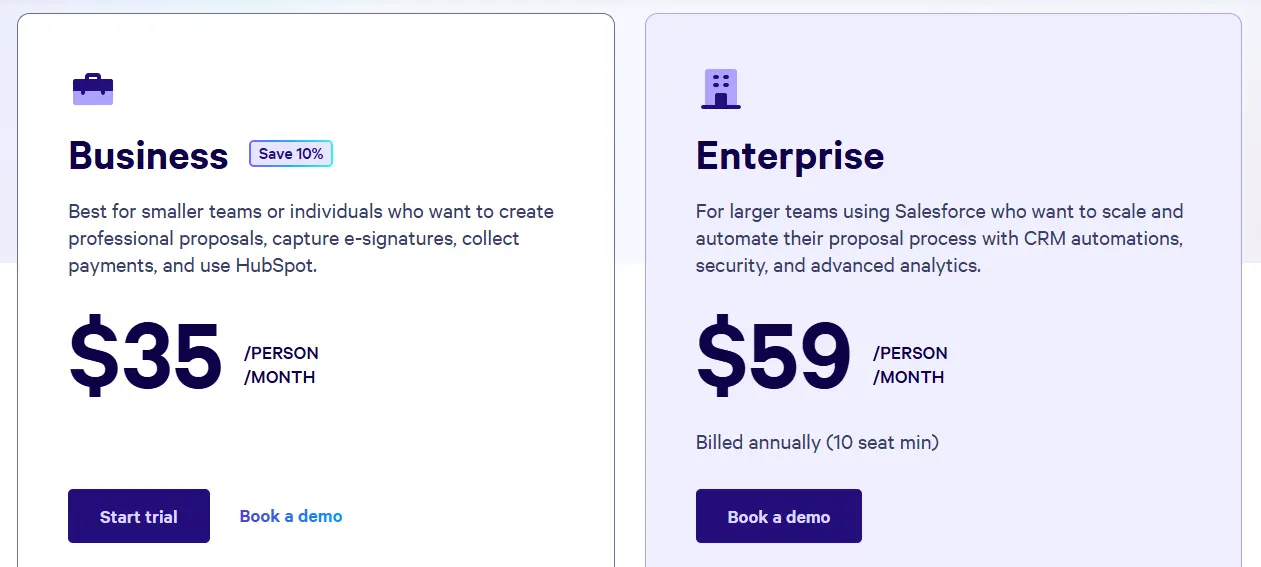
Task: Click the Billed annually (10 seat min) note
Action: (817, 442)
